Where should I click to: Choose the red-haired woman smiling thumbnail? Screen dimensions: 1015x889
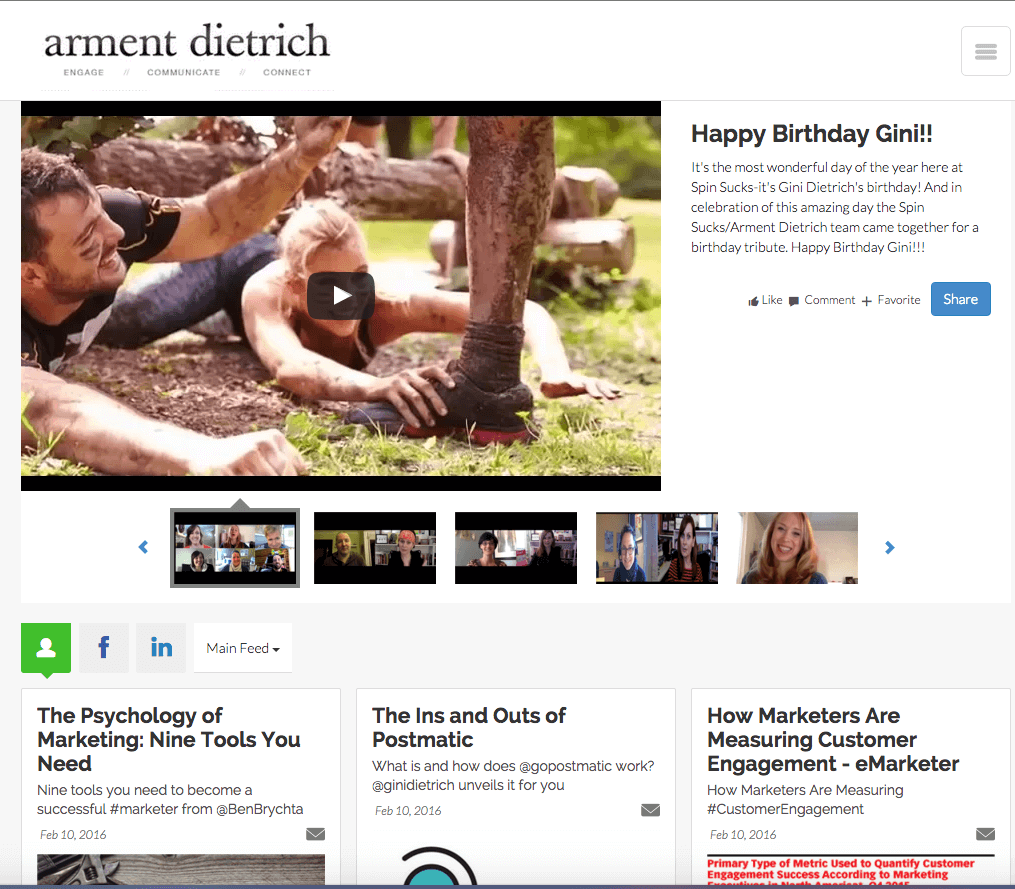(797, 548)
